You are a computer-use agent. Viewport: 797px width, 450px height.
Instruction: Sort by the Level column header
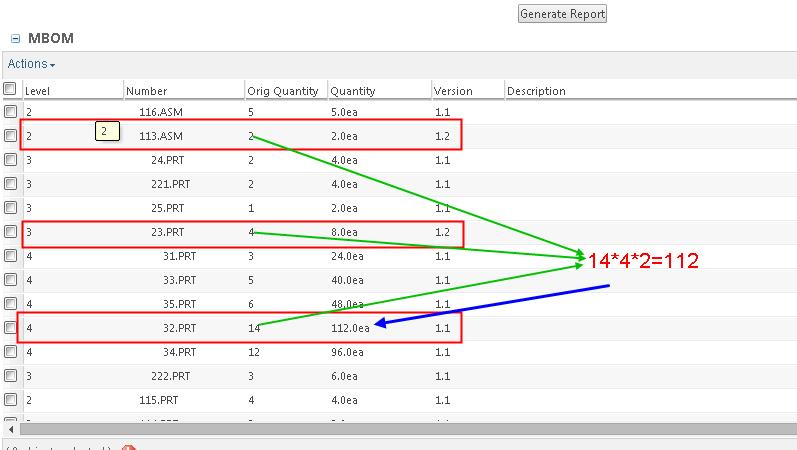[x=37, y=91]
